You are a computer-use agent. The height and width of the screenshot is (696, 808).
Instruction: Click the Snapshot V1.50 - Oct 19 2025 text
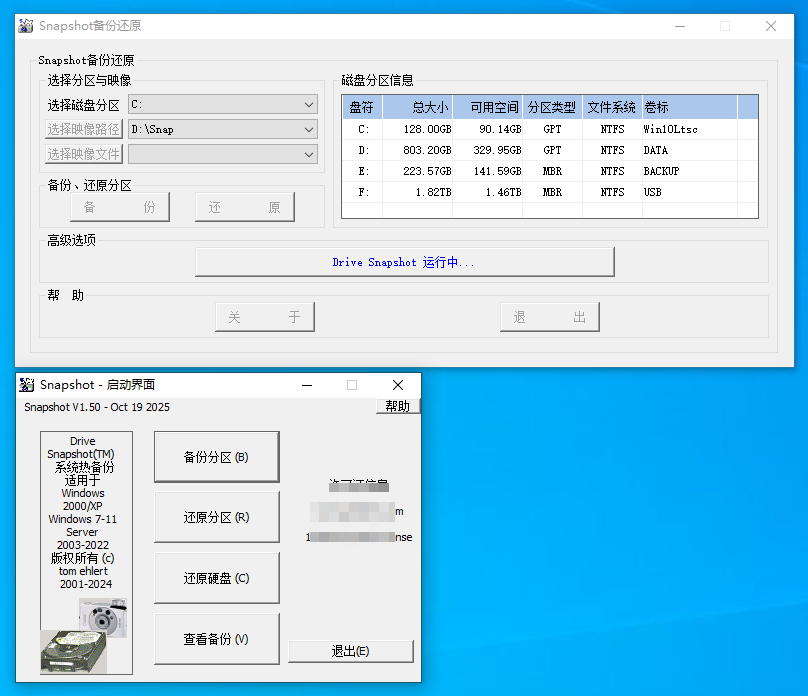(x=97, y=407)
